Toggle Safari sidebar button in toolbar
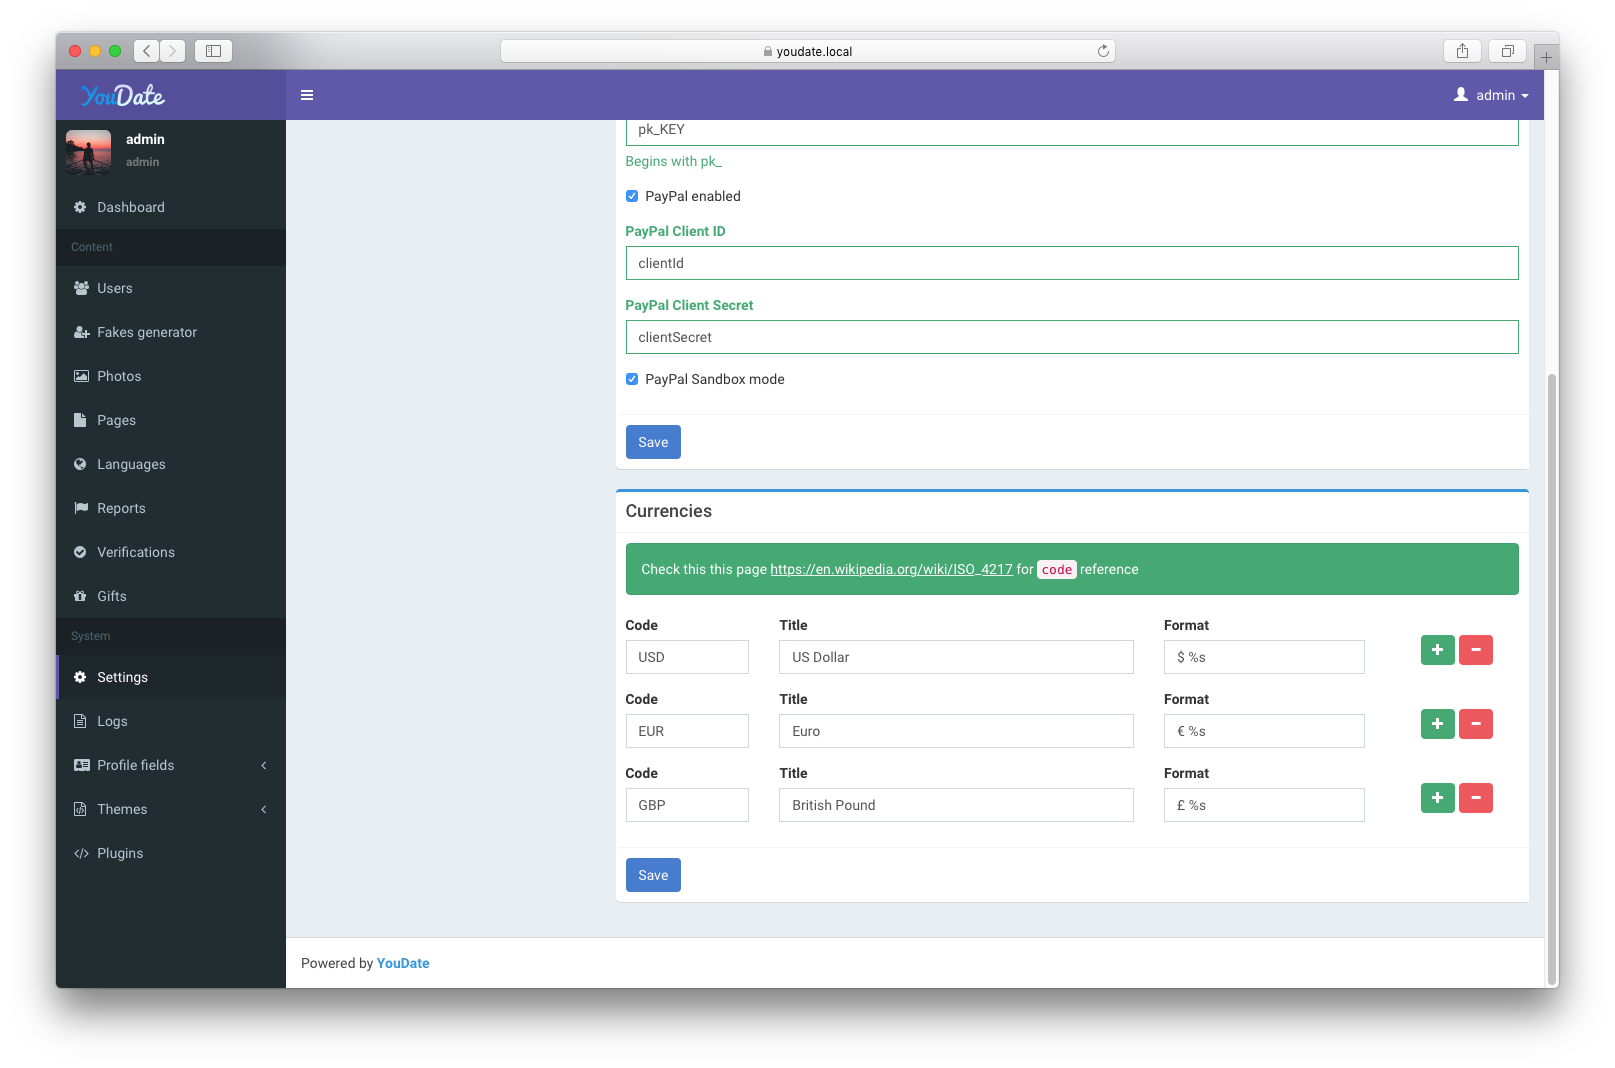1615x1068 pixels. pyautogui.click(x=213, y=51)
